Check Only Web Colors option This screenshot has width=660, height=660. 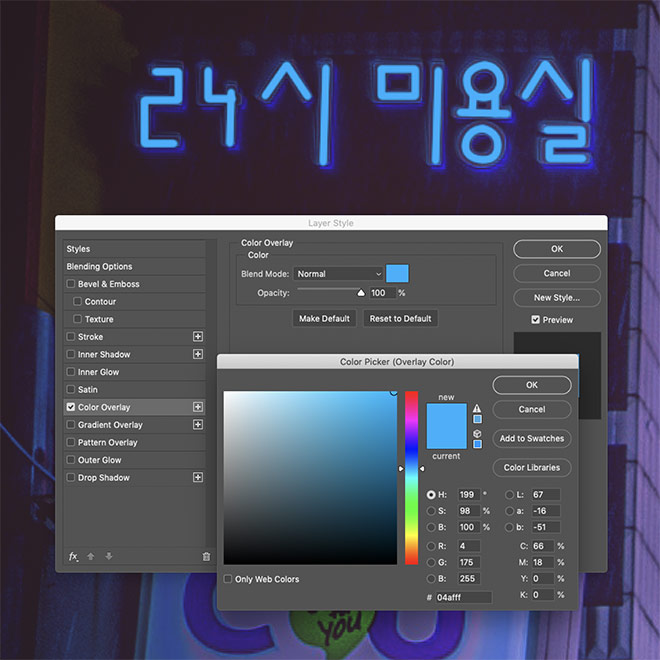point(228,579)
